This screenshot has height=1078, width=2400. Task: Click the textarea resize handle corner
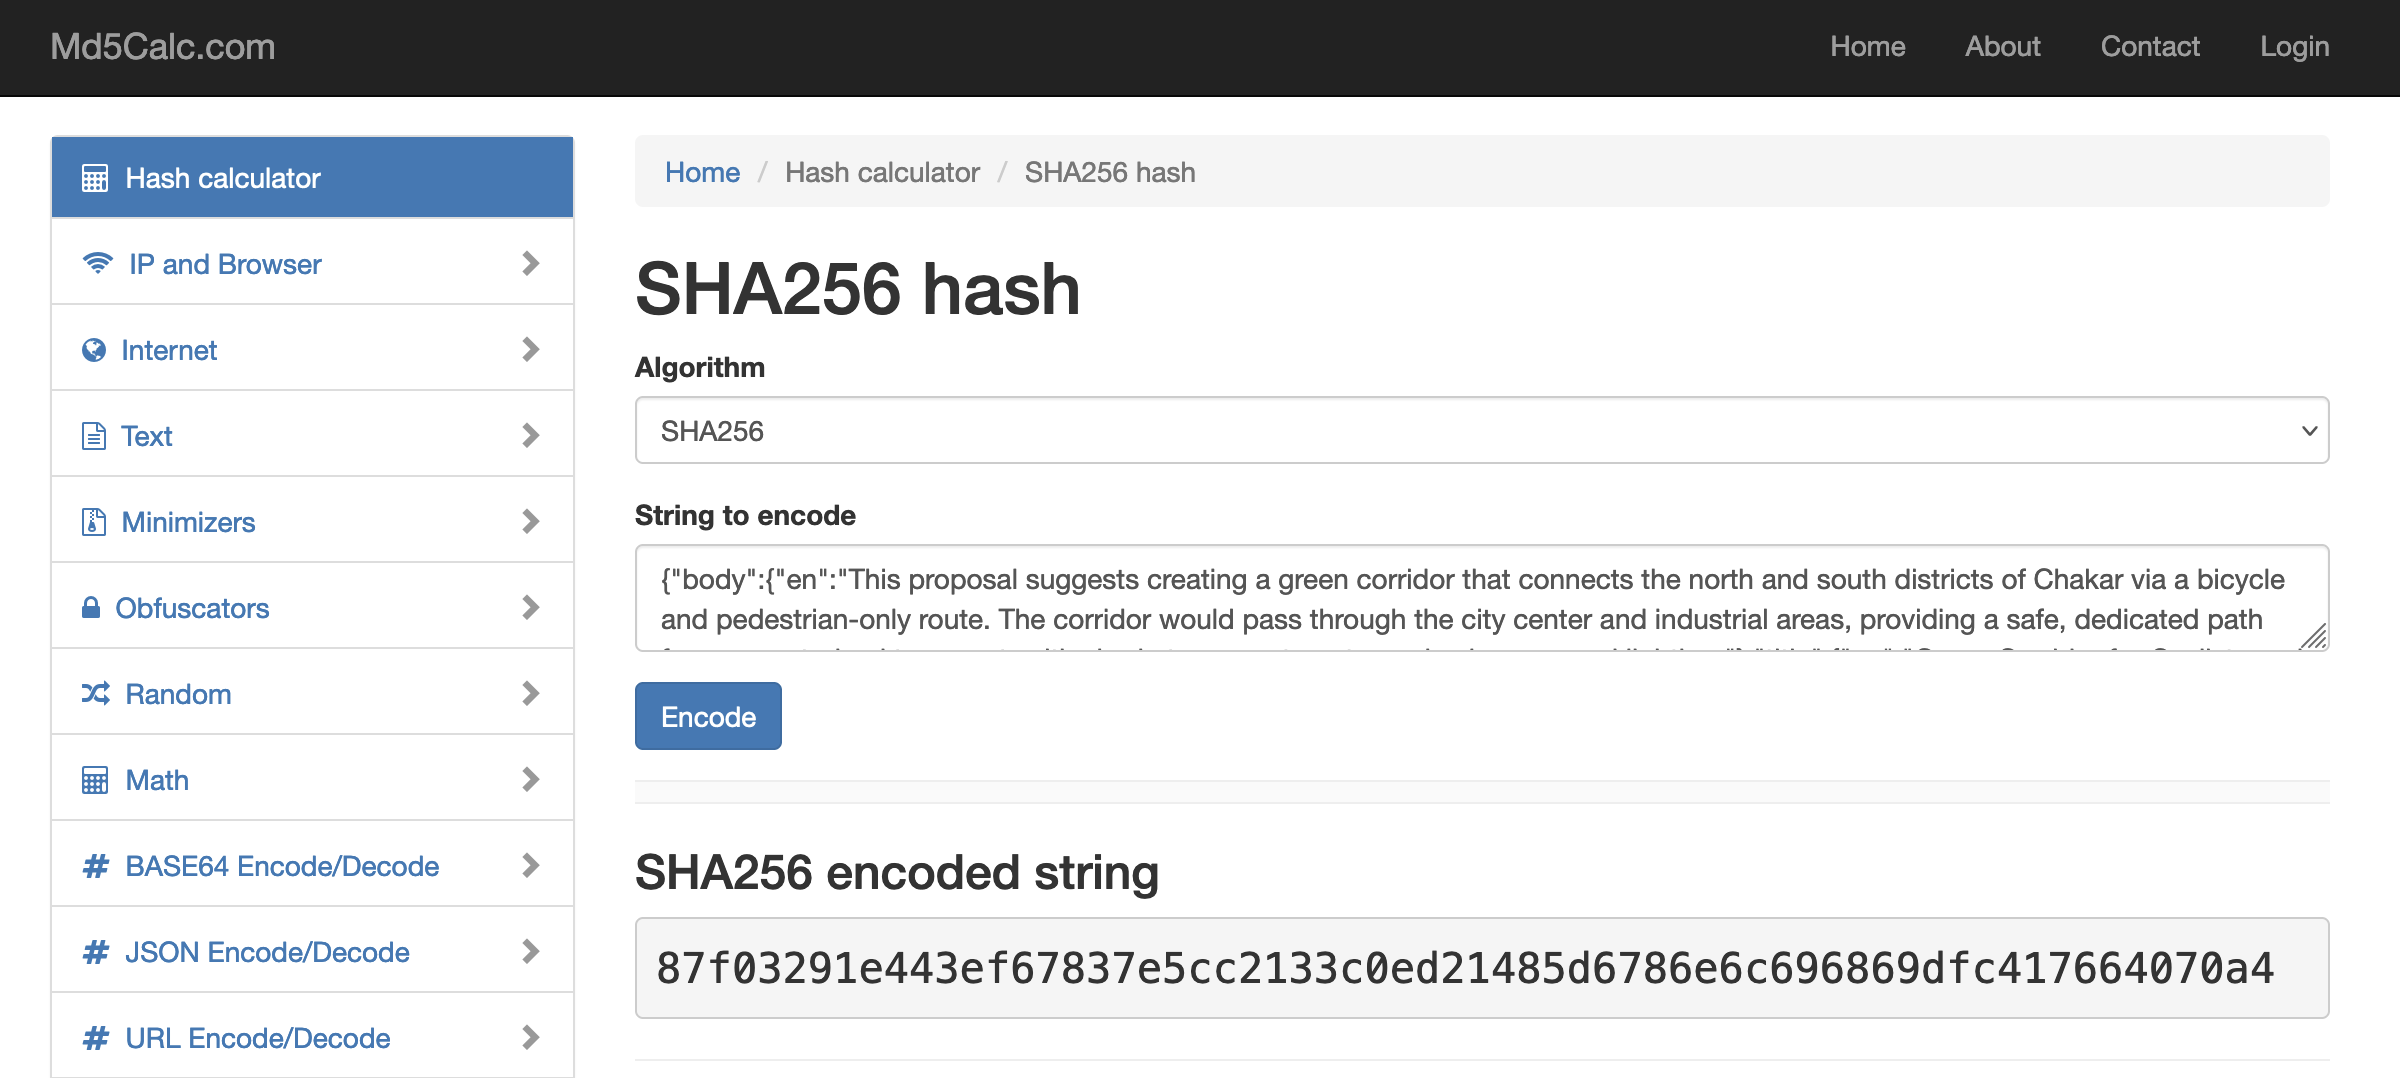[2313, 637]
